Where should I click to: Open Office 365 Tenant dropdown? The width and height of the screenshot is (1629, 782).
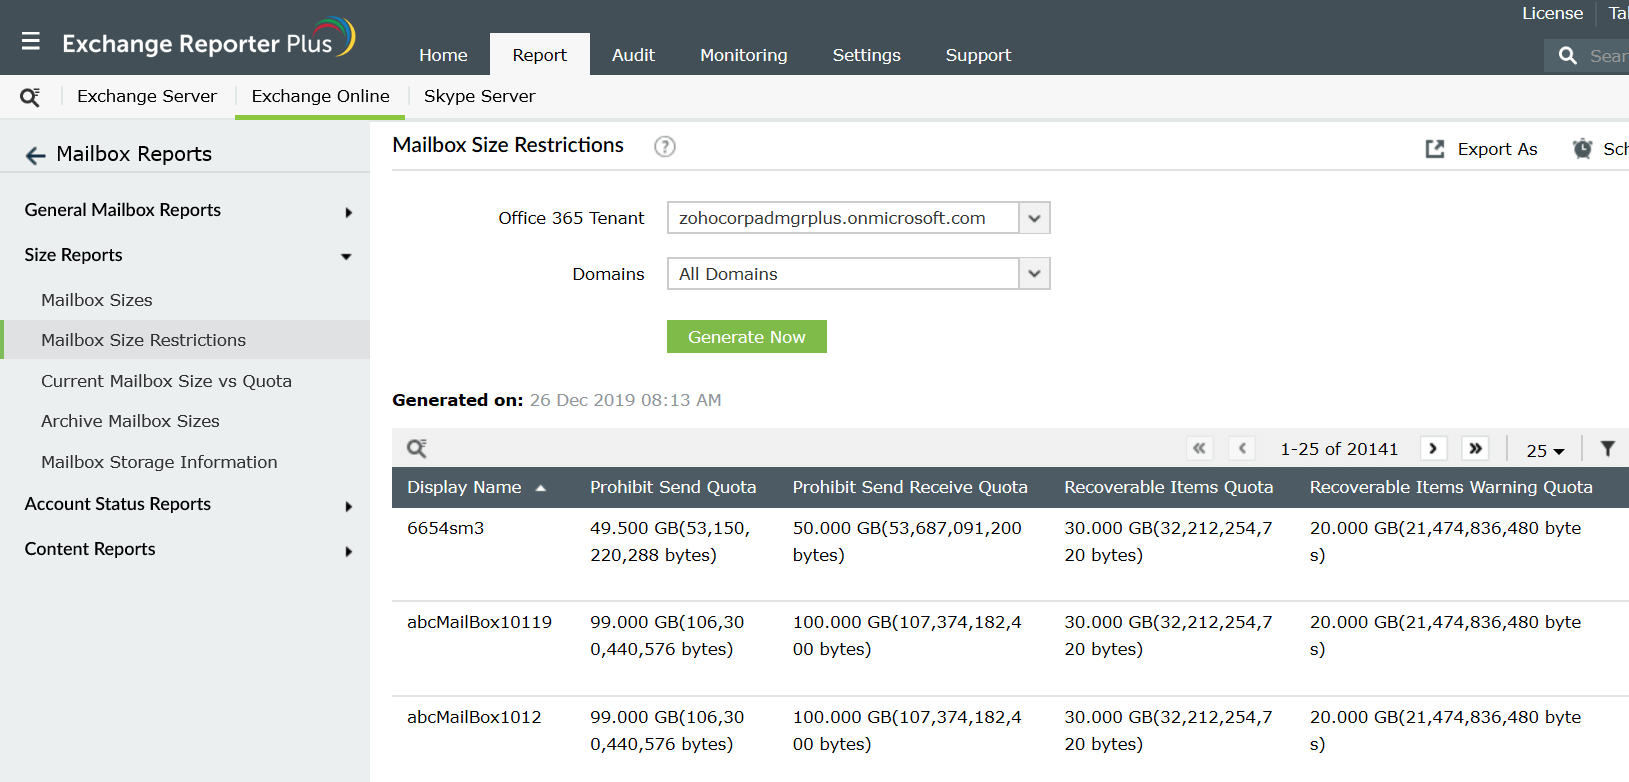pyautogui.click(x=1034, y=218)
